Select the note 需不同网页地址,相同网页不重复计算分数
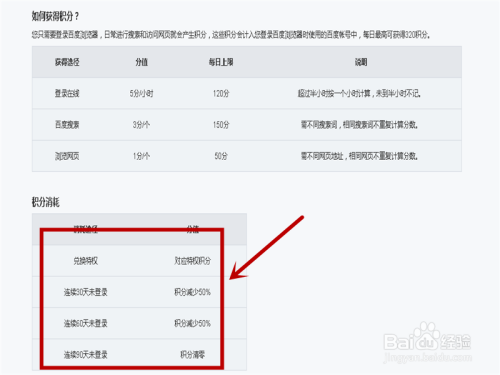The height and width of the screenshot is (375, 500). point(359,156)
